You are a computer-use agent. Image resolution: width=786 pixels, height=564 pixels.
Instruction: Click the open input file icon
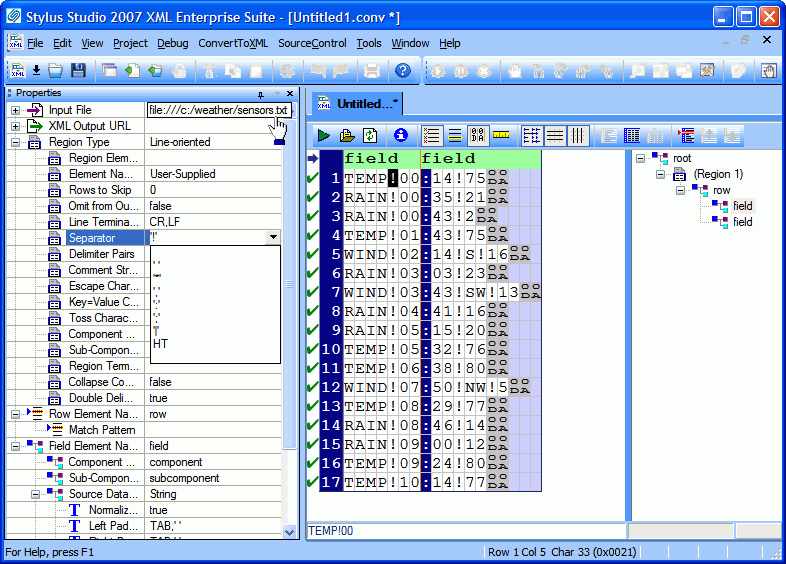[347, 135]
